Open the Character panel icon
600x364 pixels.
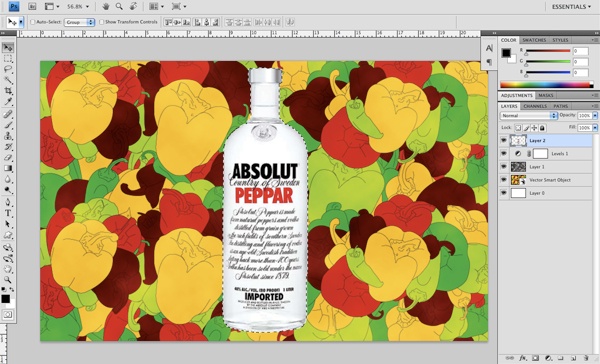click(x=489, y=48)
